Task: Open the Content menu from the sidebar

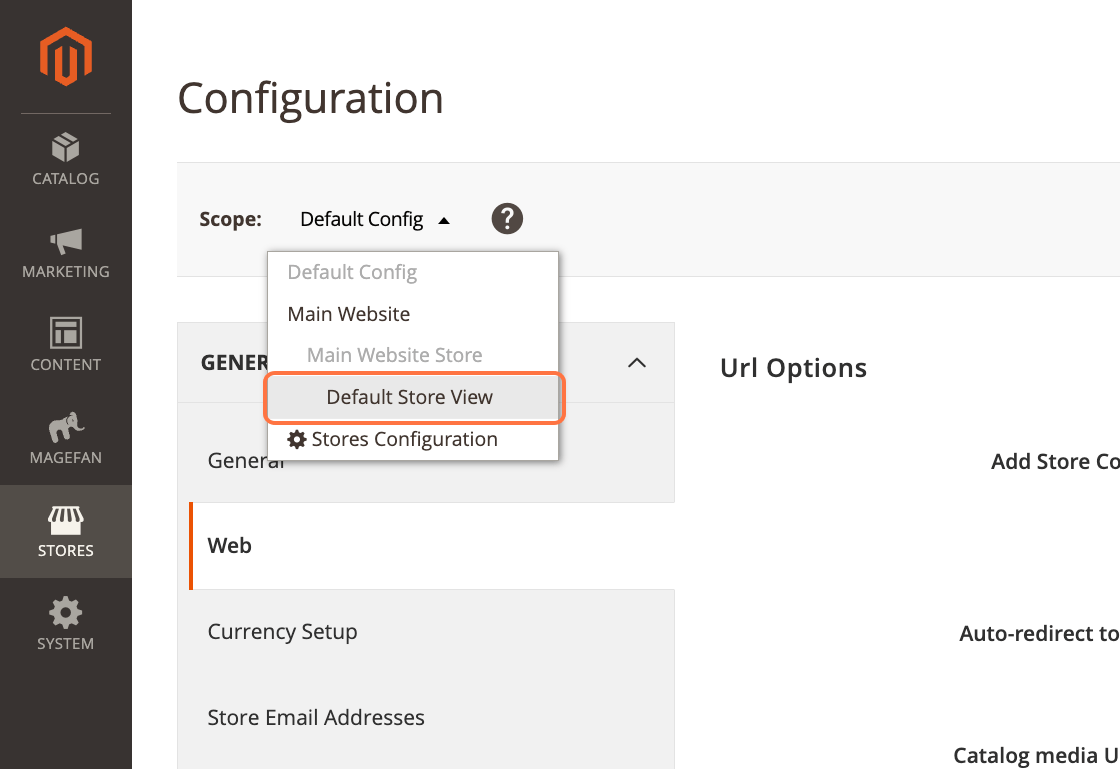Action: click(65, 346)
